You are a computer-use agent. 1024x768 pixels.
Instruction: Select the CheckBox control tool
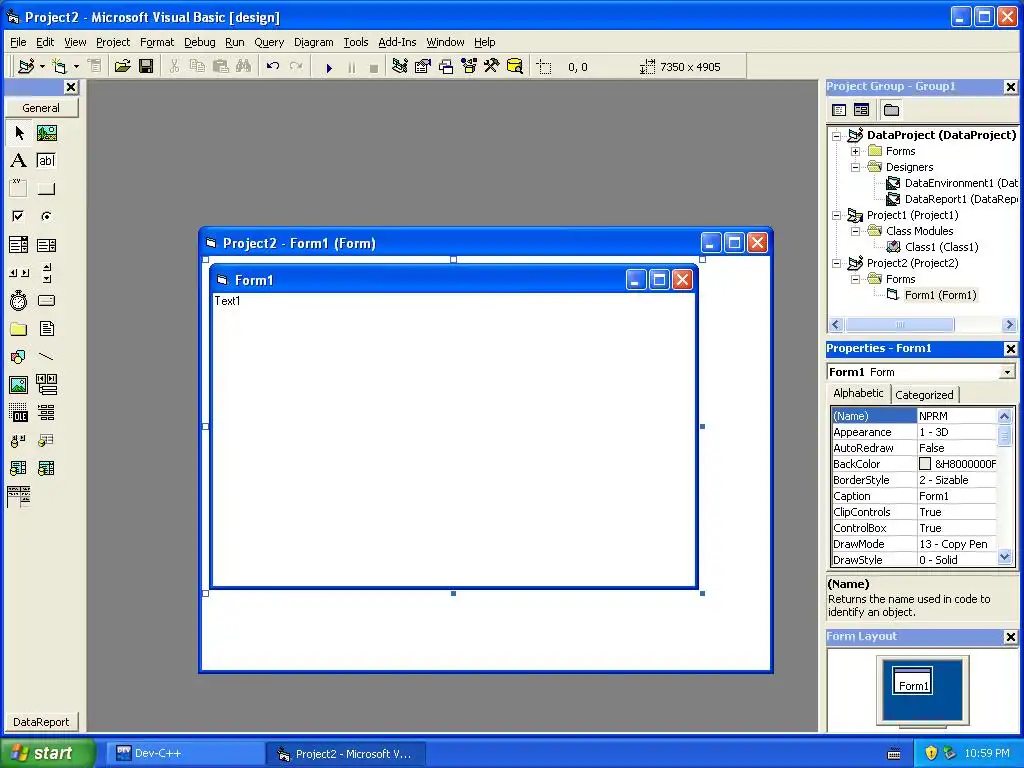coord(19,216)
